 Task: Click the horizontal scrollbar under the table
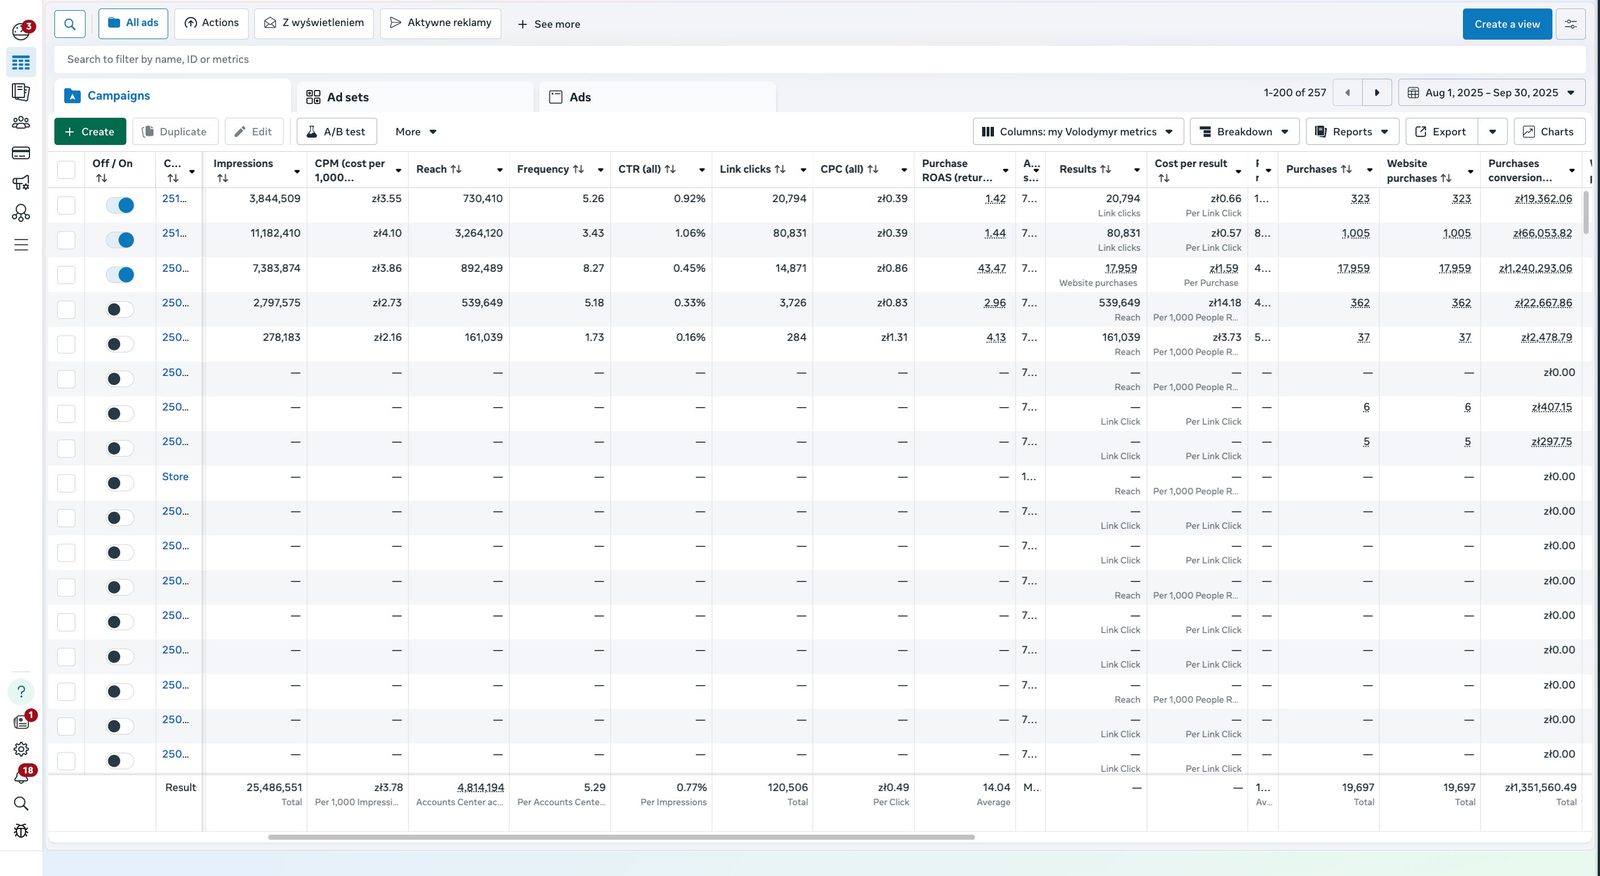tap(621, 837)
